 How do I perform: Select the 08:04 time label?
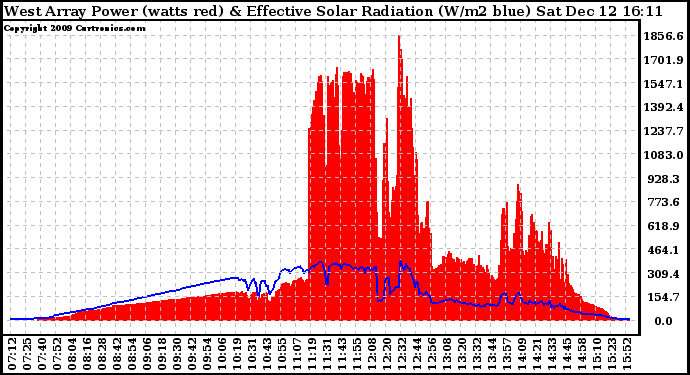[72, 354]
